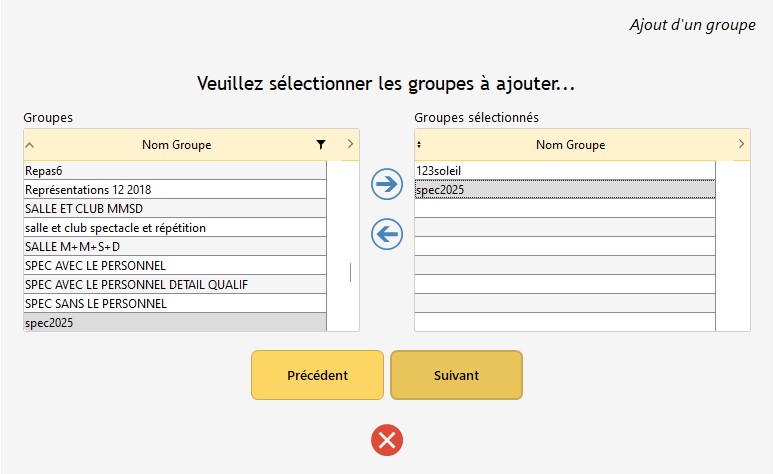Image resolution: width=773 pixels, height=474 pixels.
Task: Click Nom Groupe header in Groupes table
Action: click(177, 145)
